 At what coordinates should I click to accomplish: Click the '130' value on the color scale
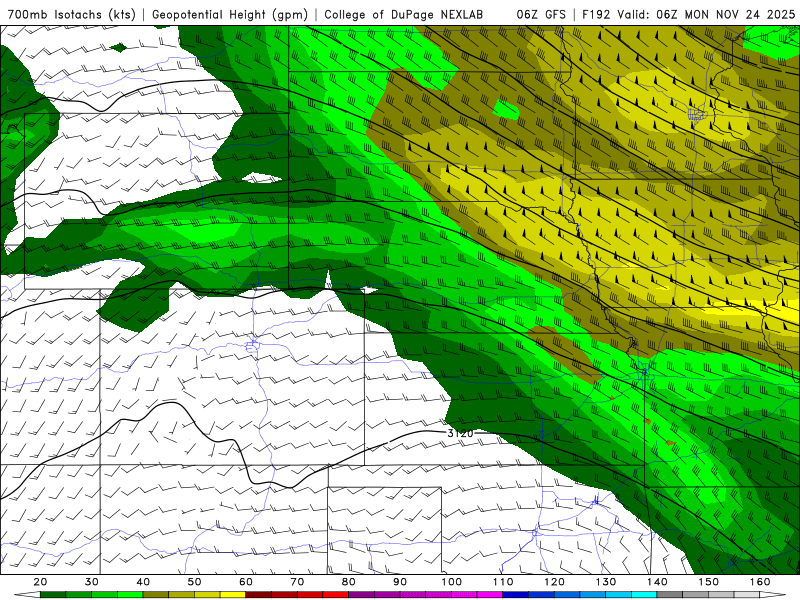coord(606,582)
